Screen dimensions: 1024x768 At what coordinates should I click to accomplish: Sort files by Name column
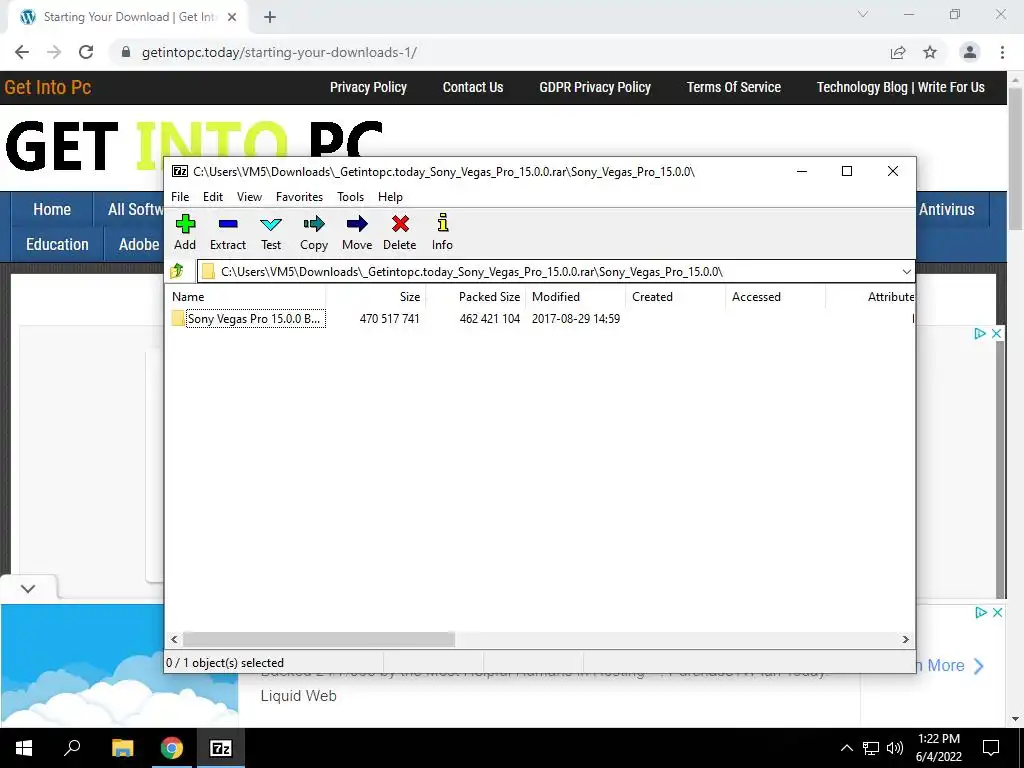[x=247, y=296]
